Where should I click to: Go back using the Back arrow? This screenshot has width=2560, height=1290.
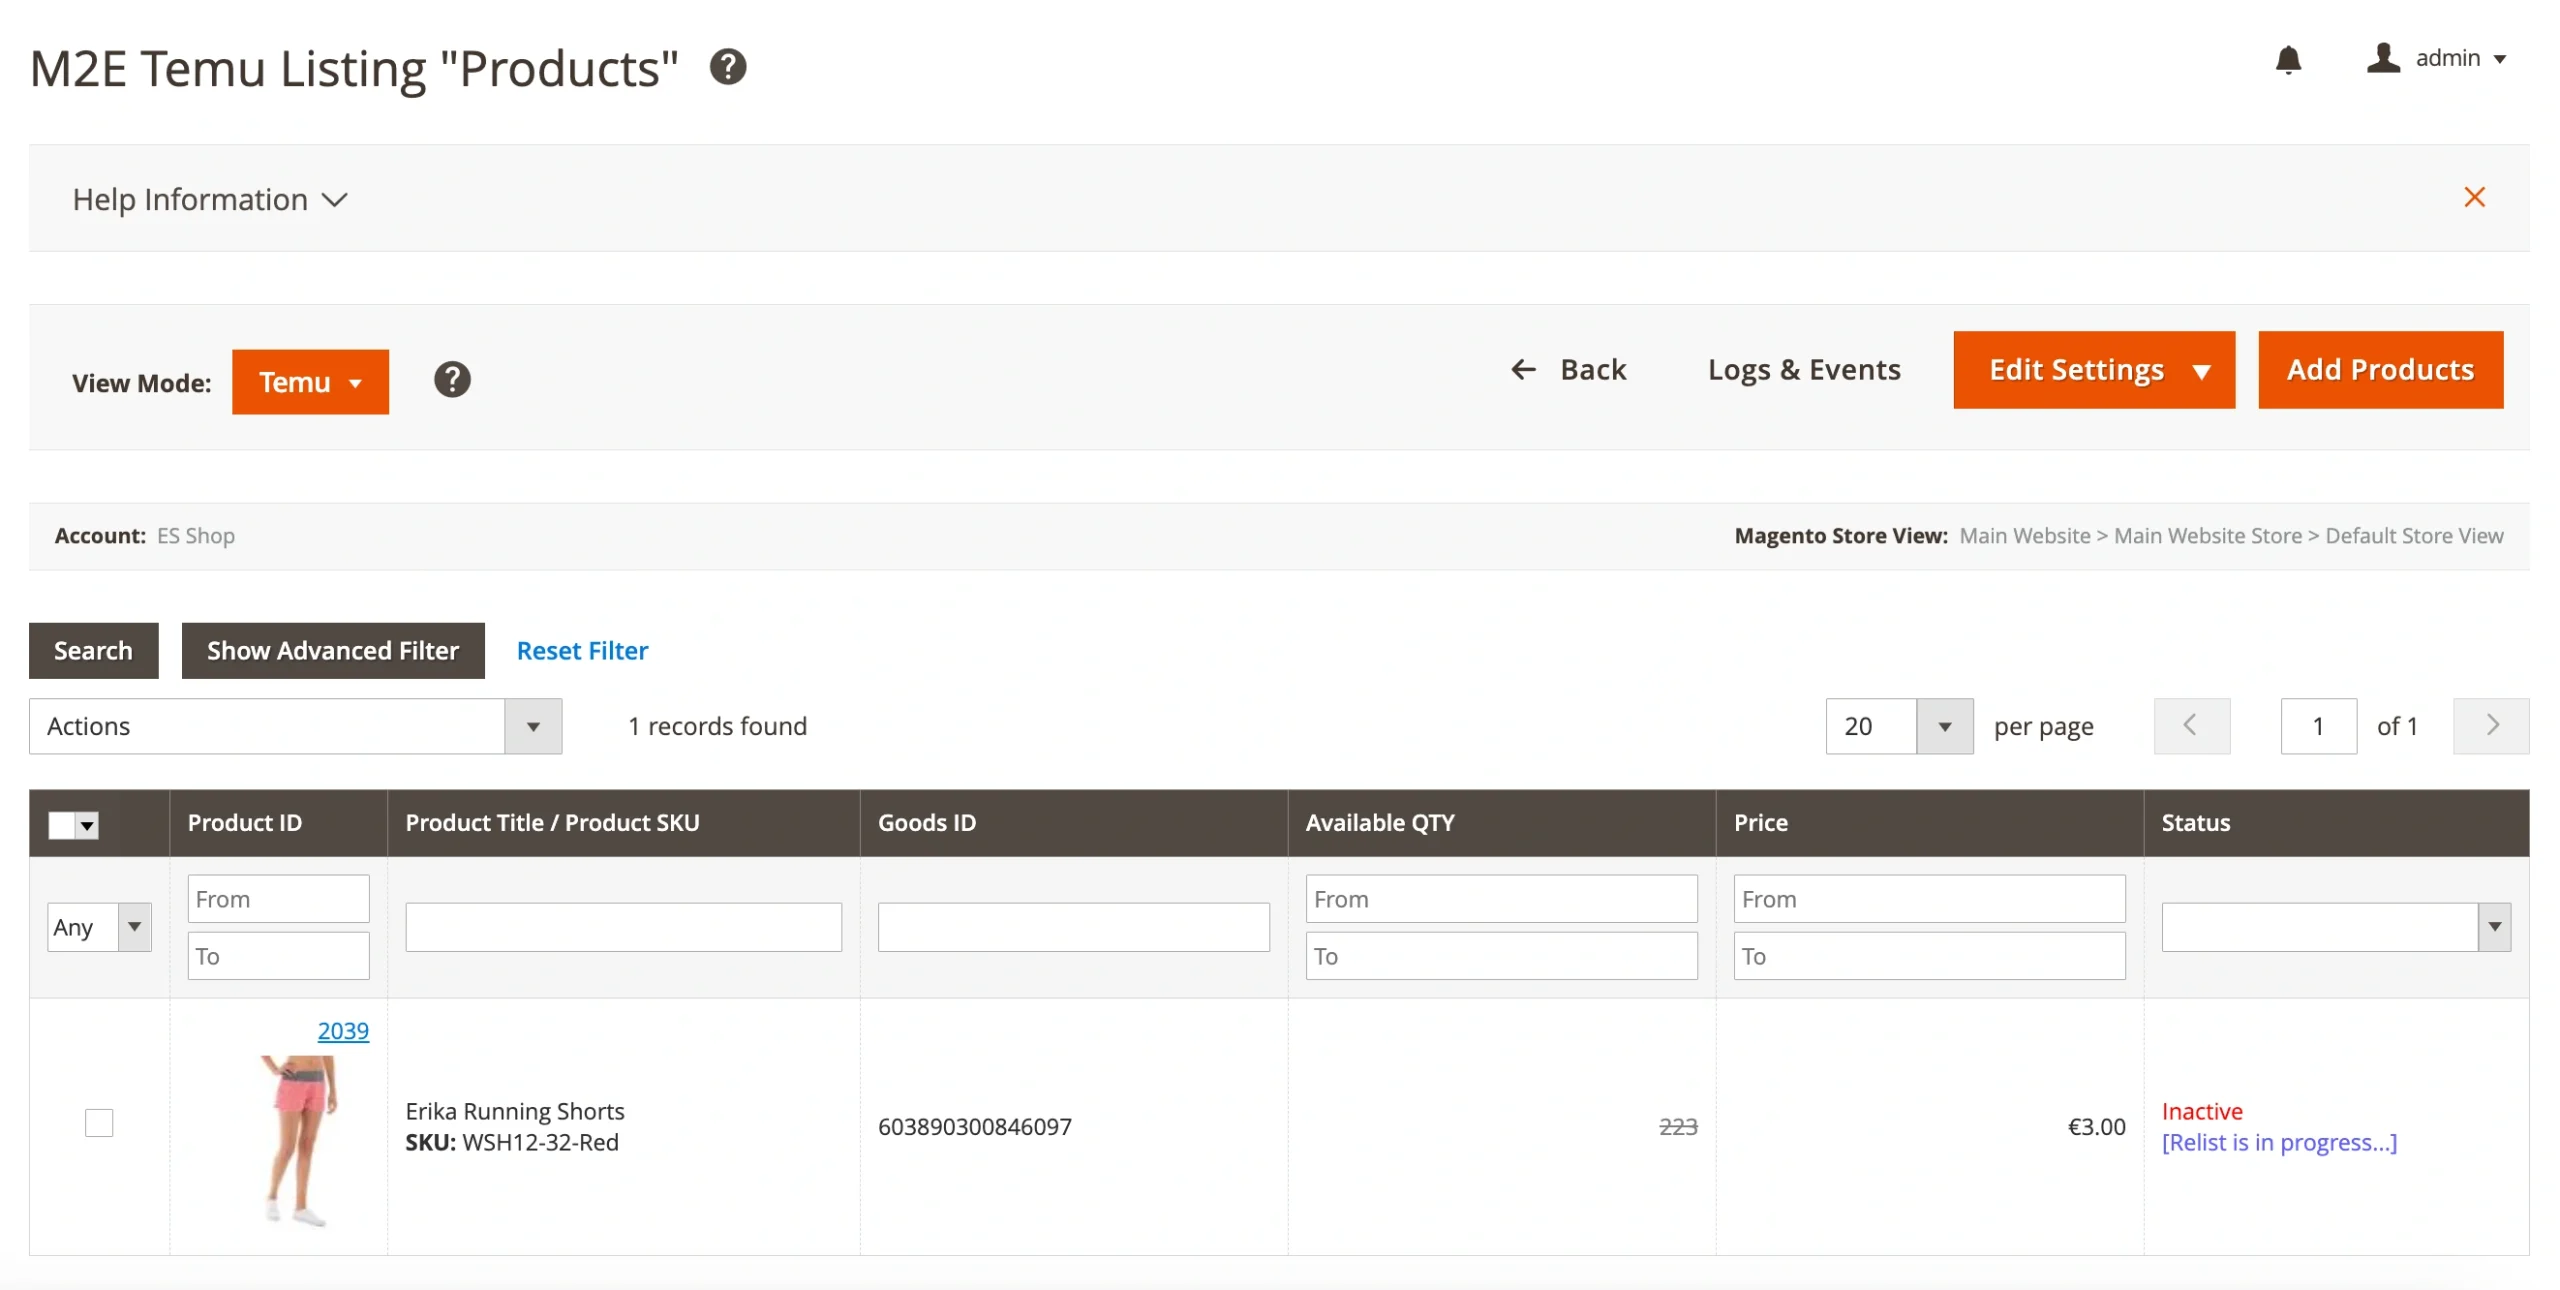[x=1567, y=370]
